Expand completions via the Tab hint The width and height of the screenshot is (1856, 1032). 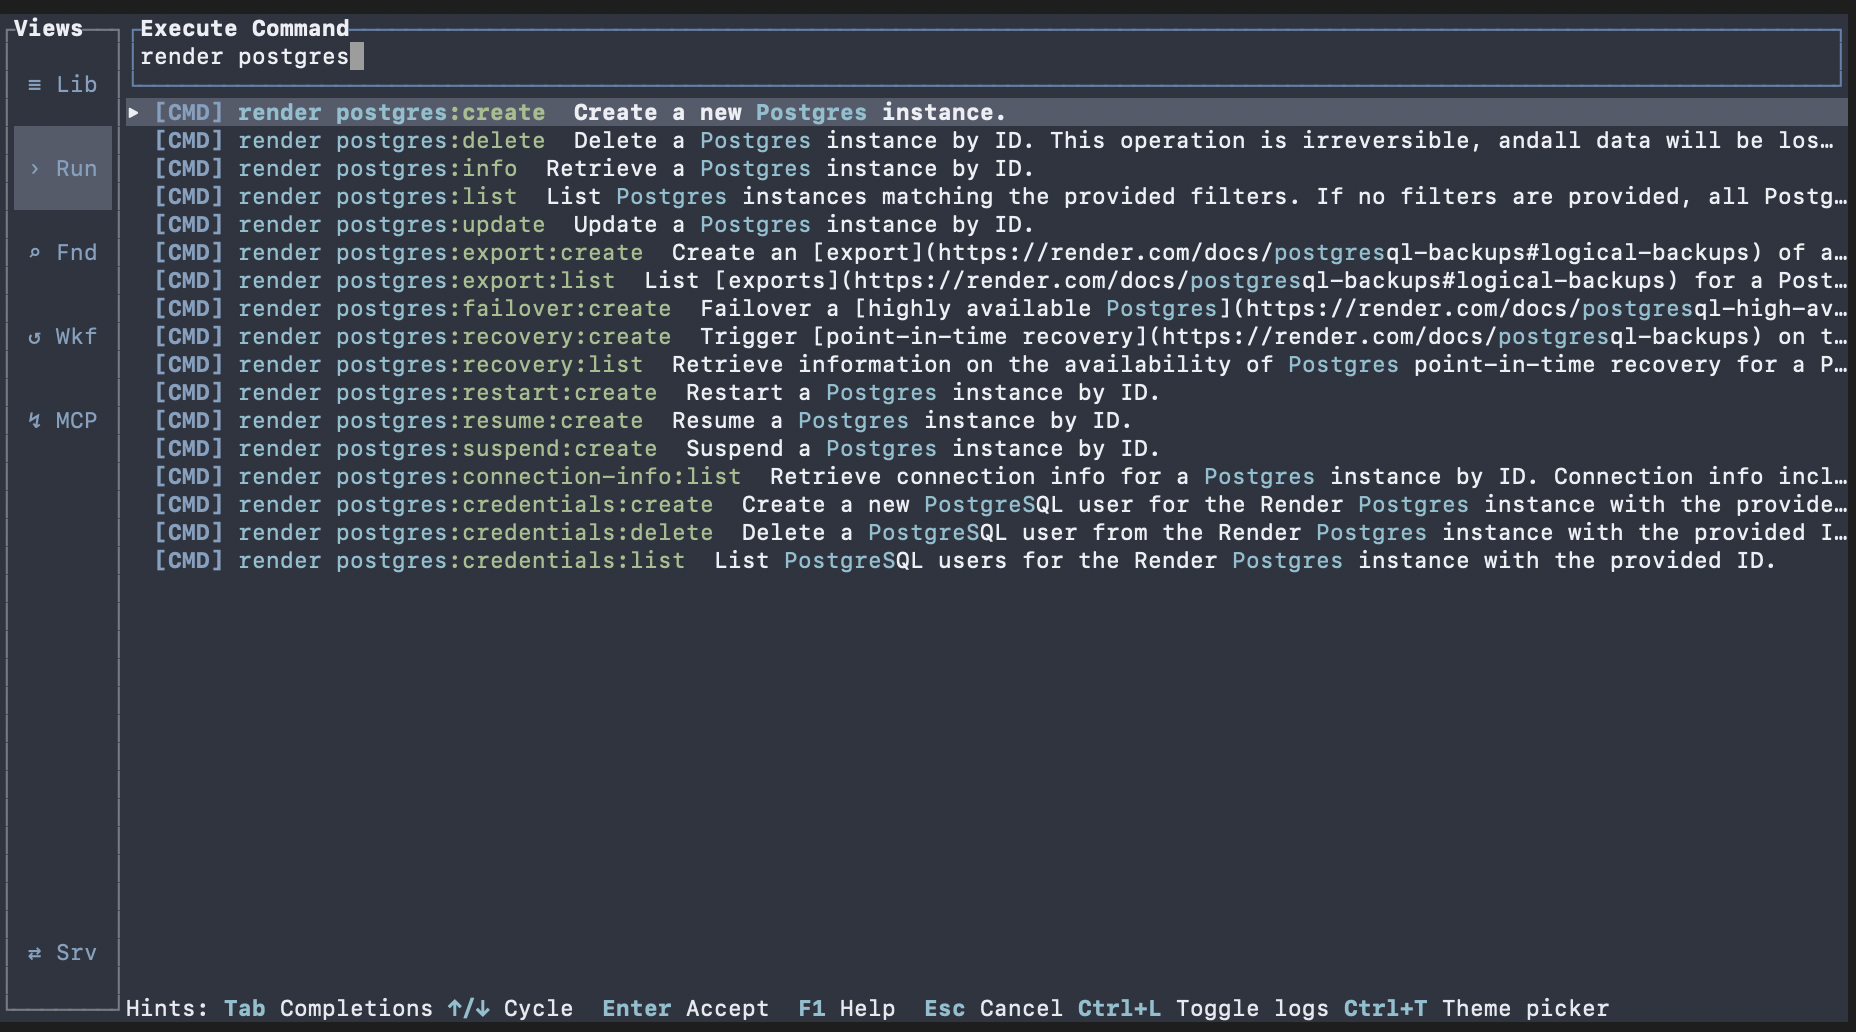243,1008
